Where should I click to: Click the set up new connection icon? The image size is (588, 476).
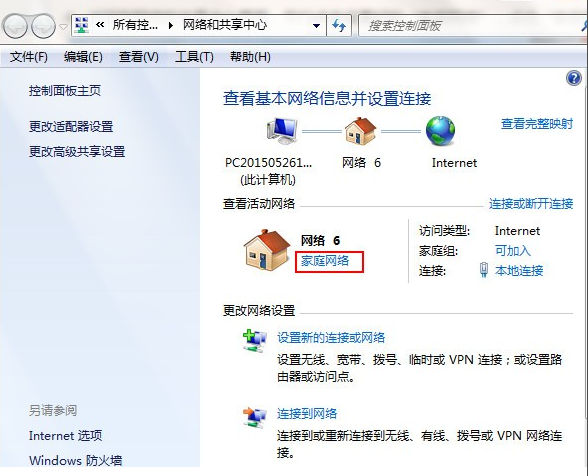point(255,341)
